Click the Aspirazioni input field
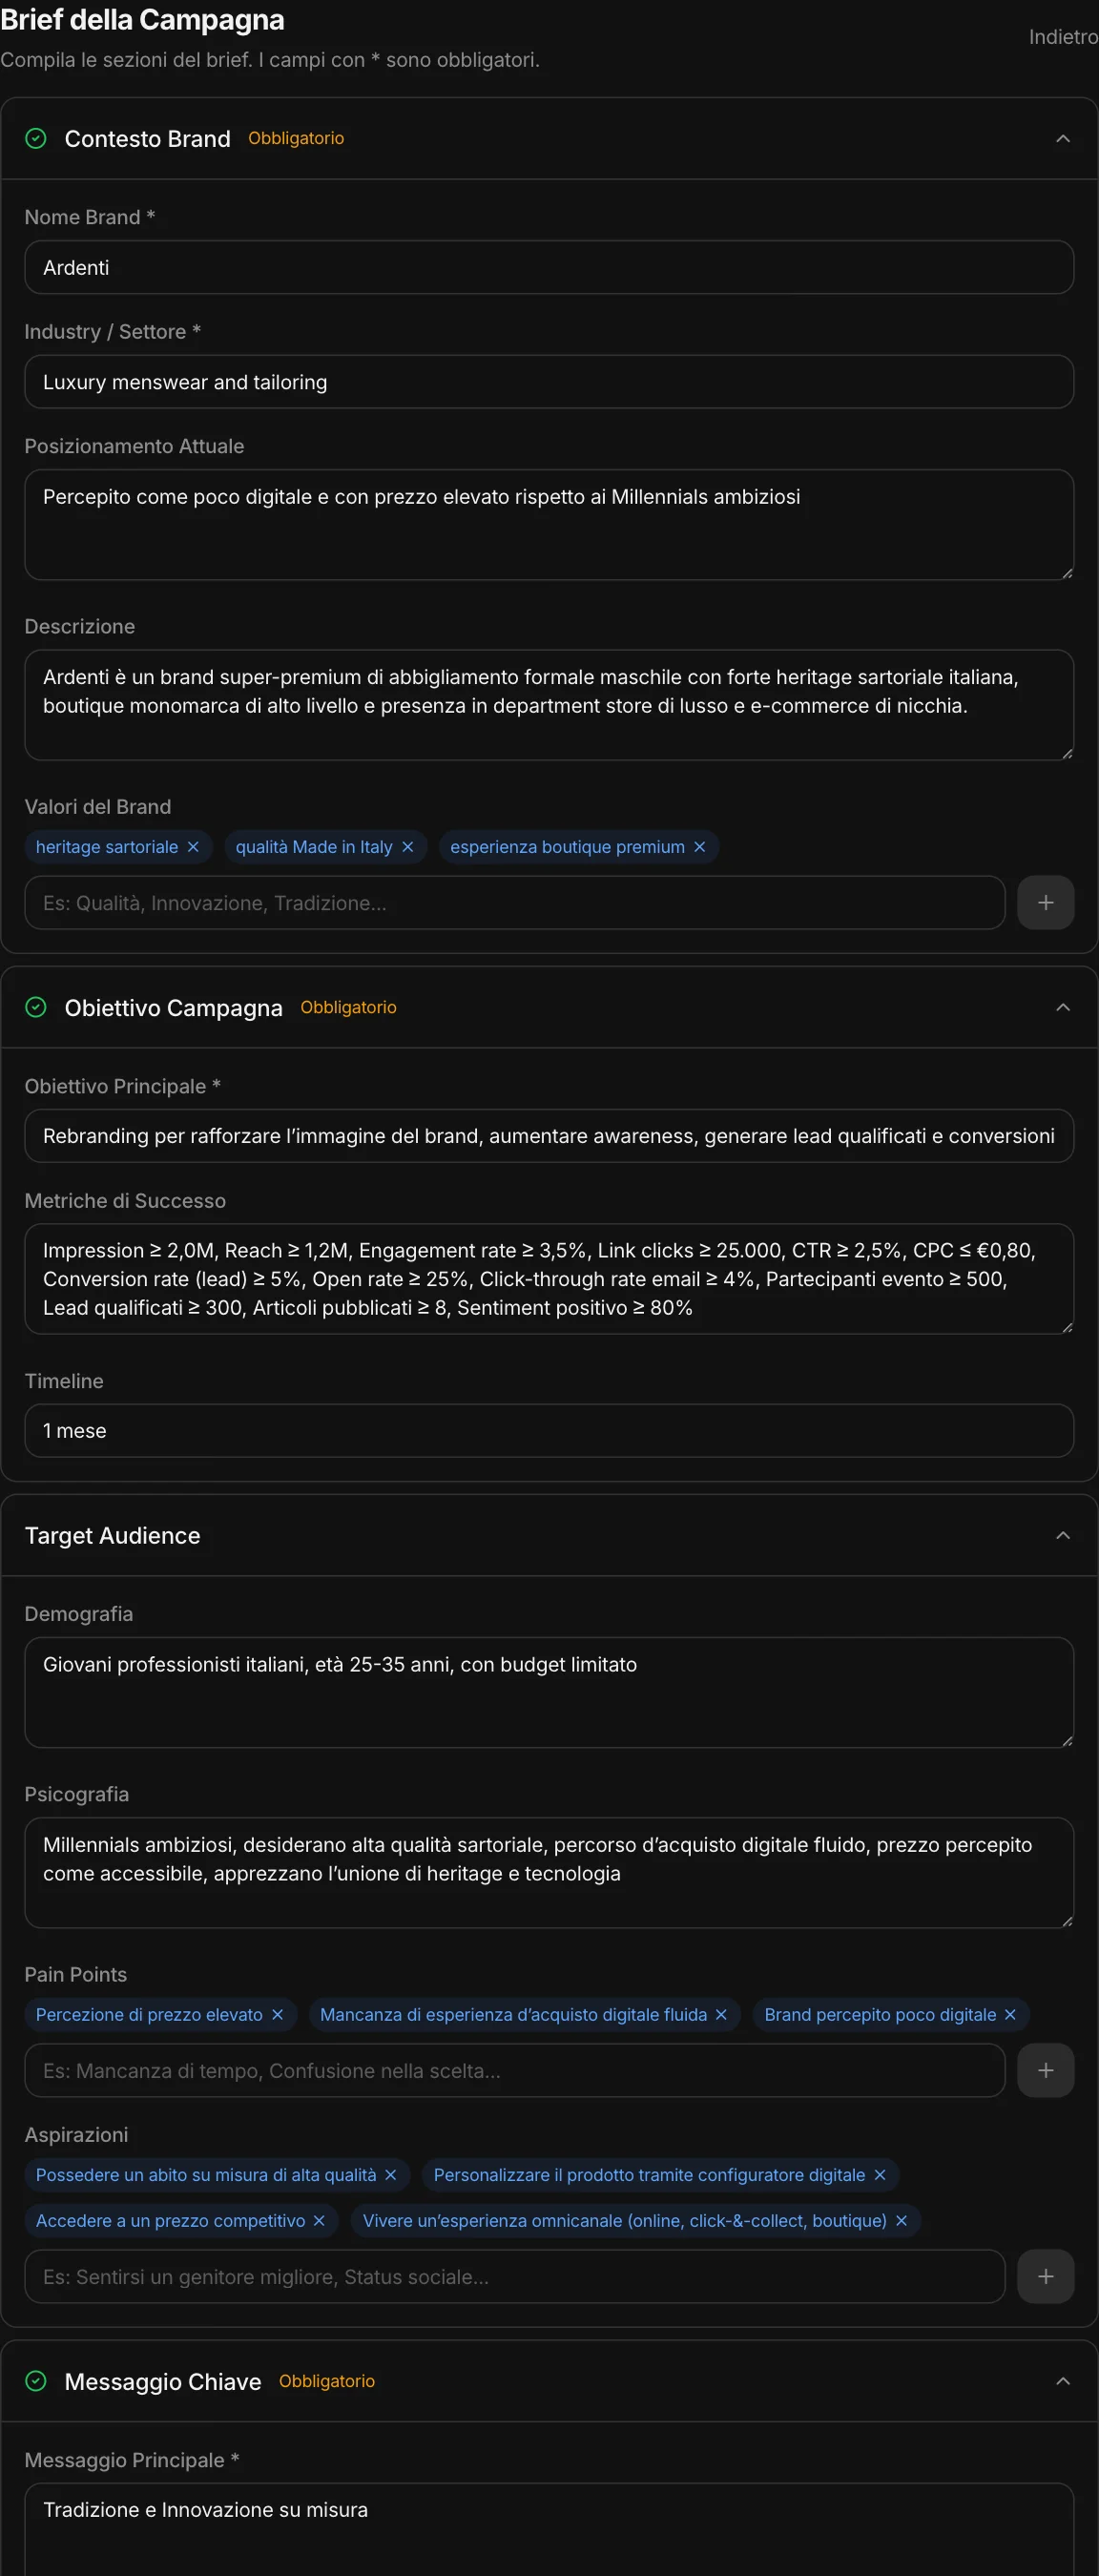 click(515, 2277)
